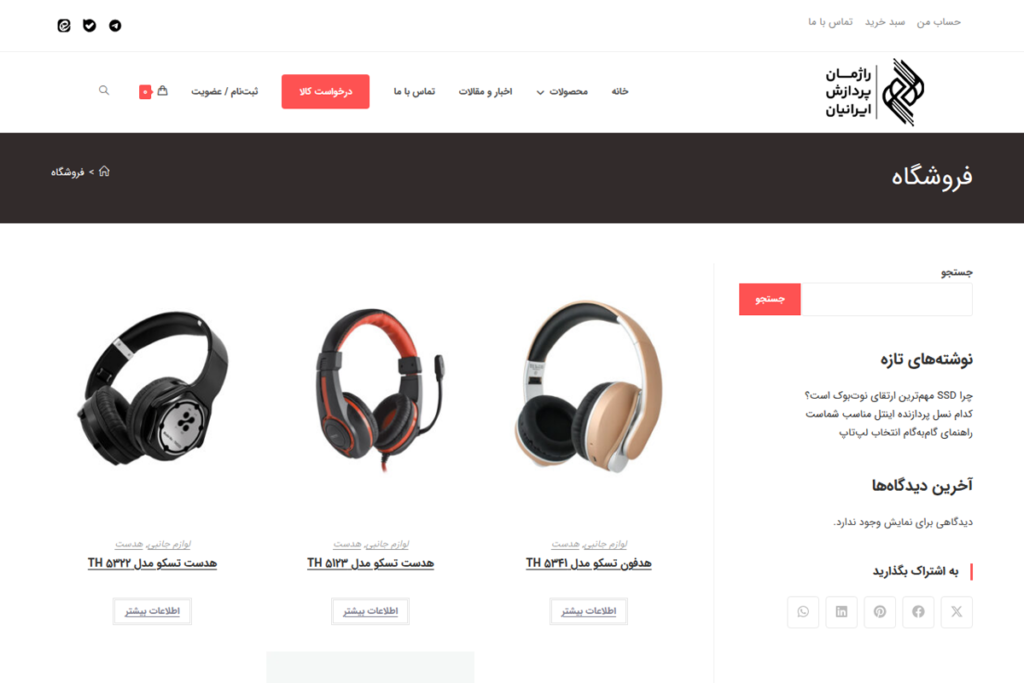Click اطلاعات بیشتر under TH 5123 headset
Screen dimensions: 1024x683
pyautogui.click(x=370, y=611)
